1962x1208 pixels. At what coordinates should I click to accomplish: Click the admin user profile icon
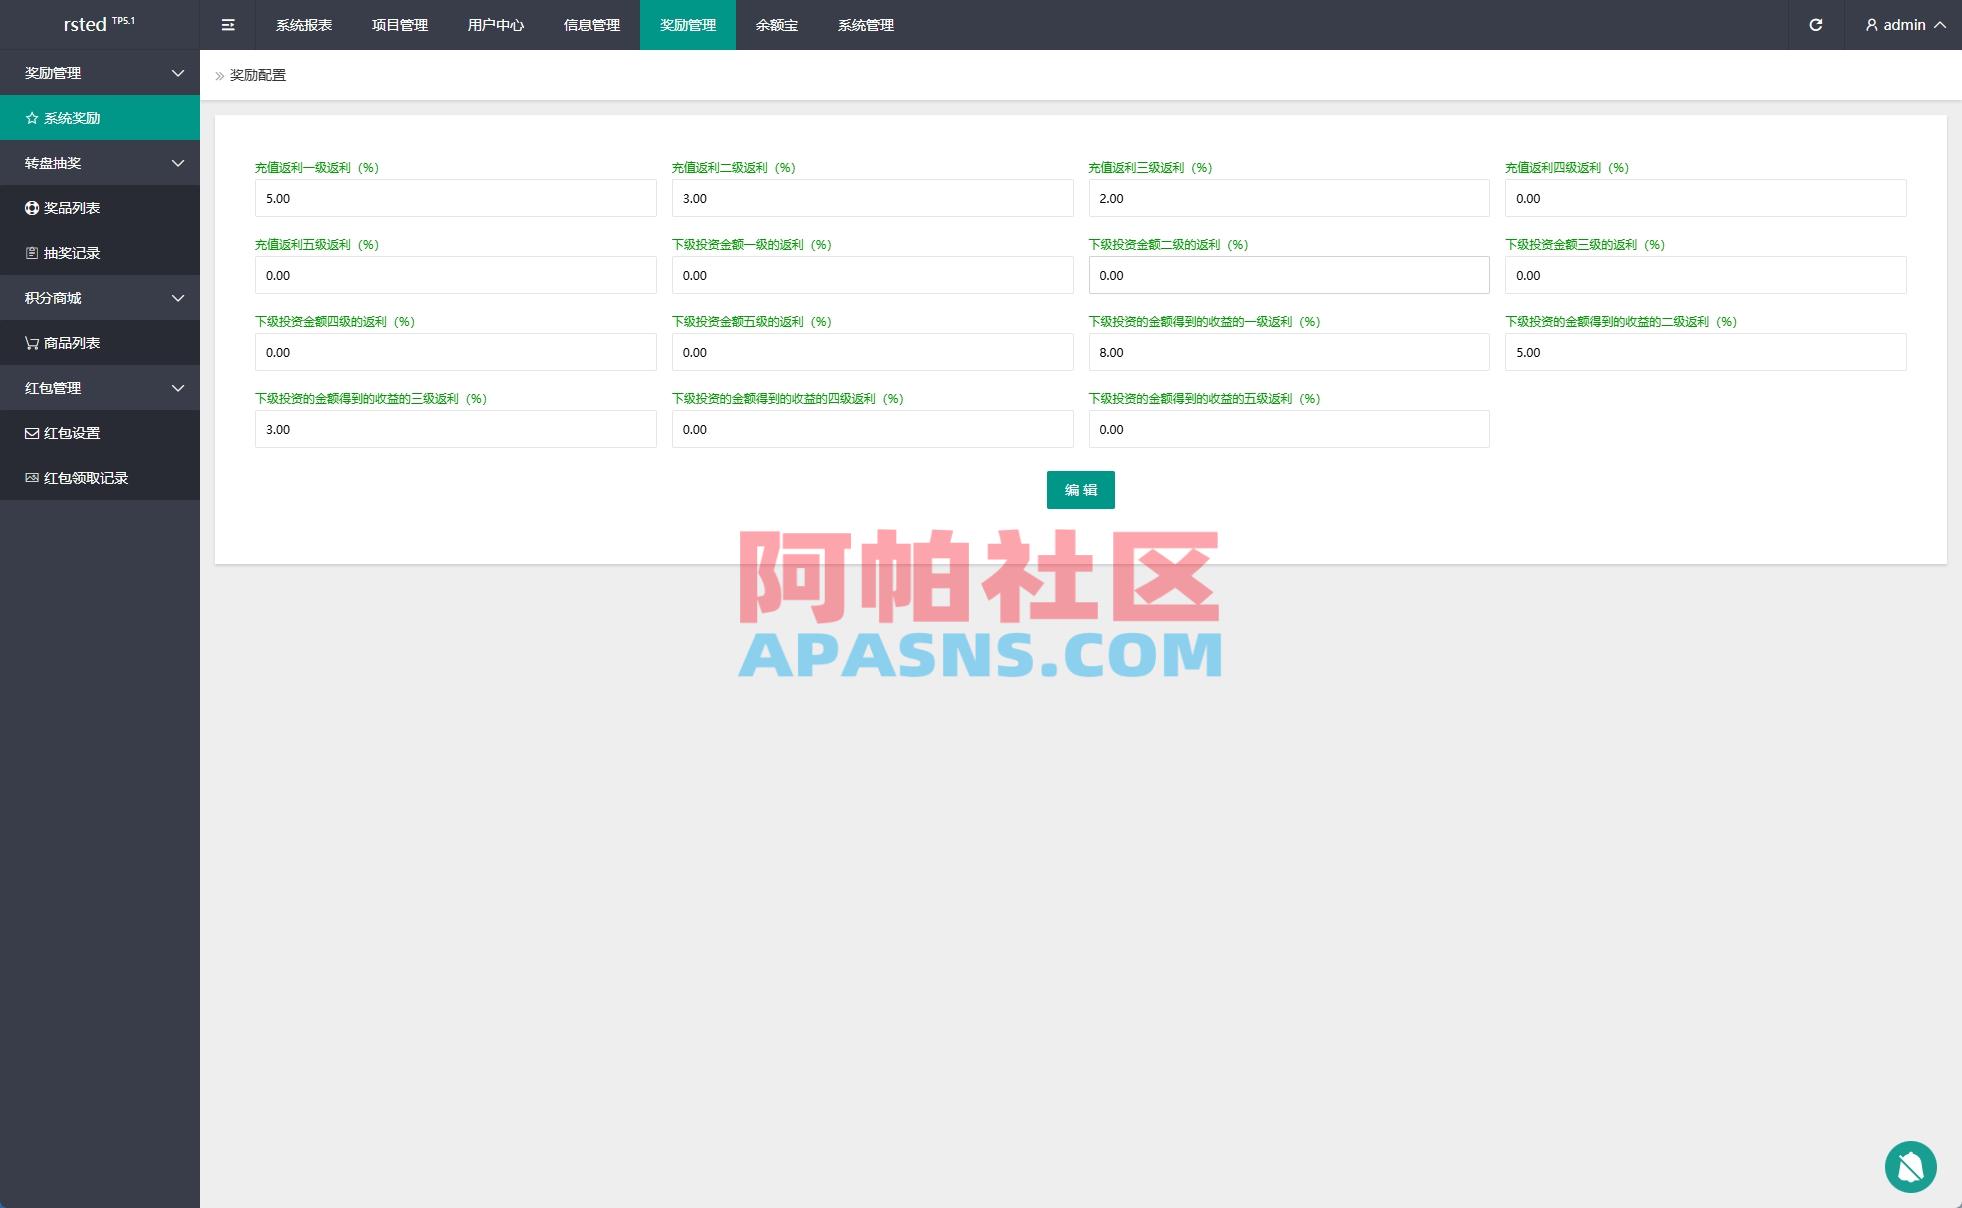1871,25
